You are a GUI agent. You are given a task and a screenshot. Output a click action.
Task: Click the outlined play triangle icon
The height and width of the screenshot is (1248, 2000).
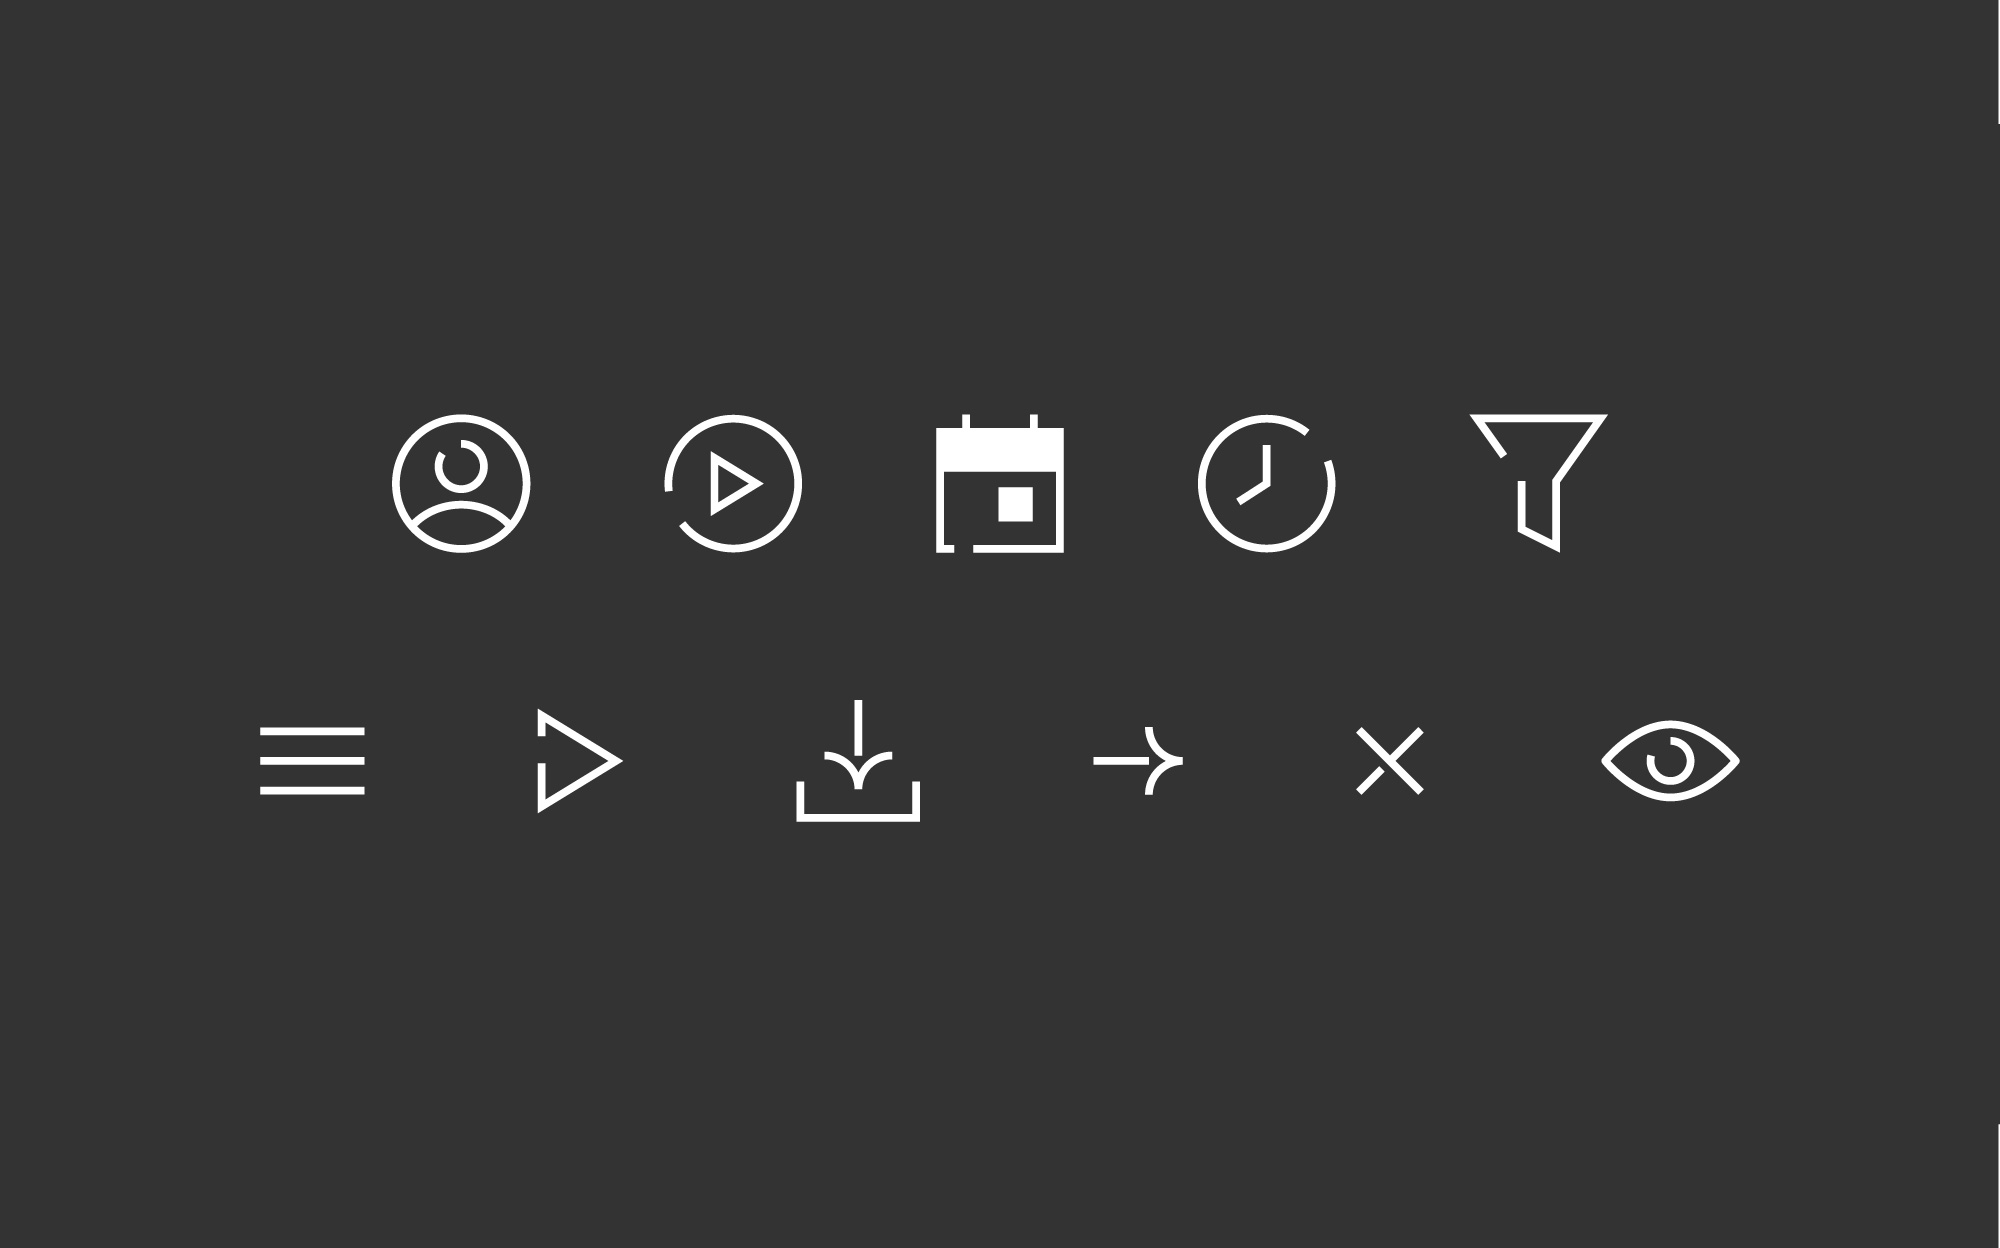(x=580, y=761)
